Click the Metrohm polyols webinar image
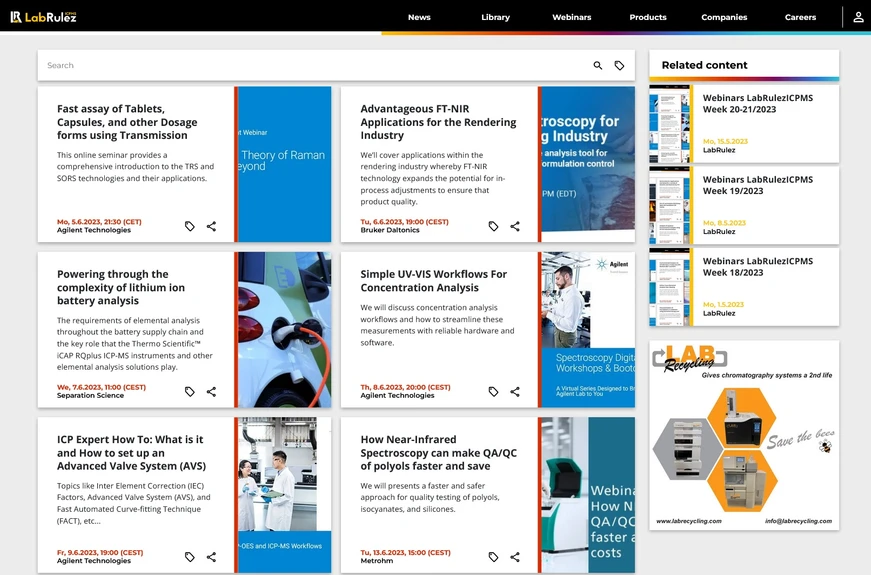Image resolution: width=871 pixels, height=575 pixels. [588, 494]
